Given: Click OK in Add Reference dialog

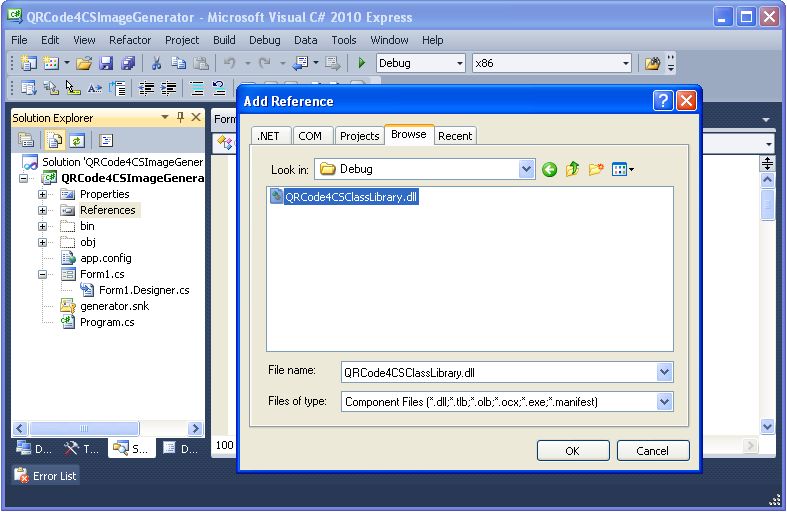Looking at the screenshot, I should (573, 451).
